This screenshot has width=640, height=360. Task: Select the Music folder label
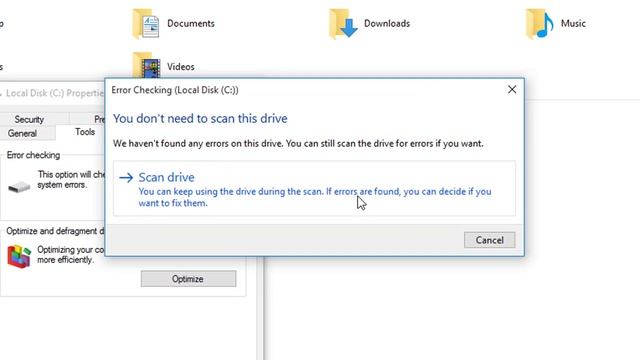(x=573, y=23)
